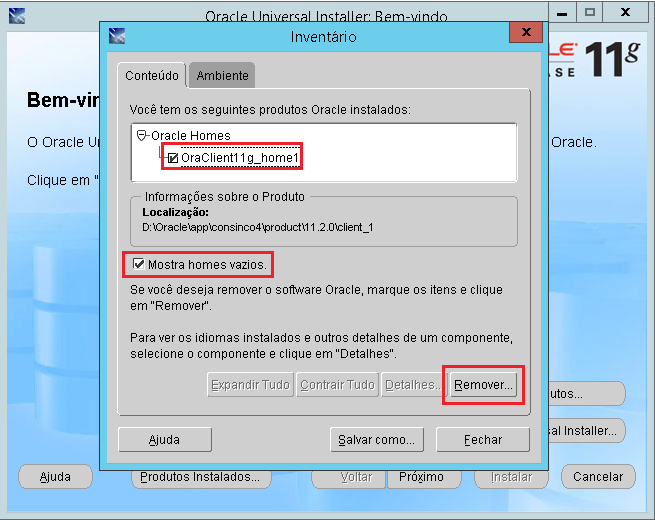Maximize the Oracle Universal Installer window

pyautogui.click(x=590, y=13)
